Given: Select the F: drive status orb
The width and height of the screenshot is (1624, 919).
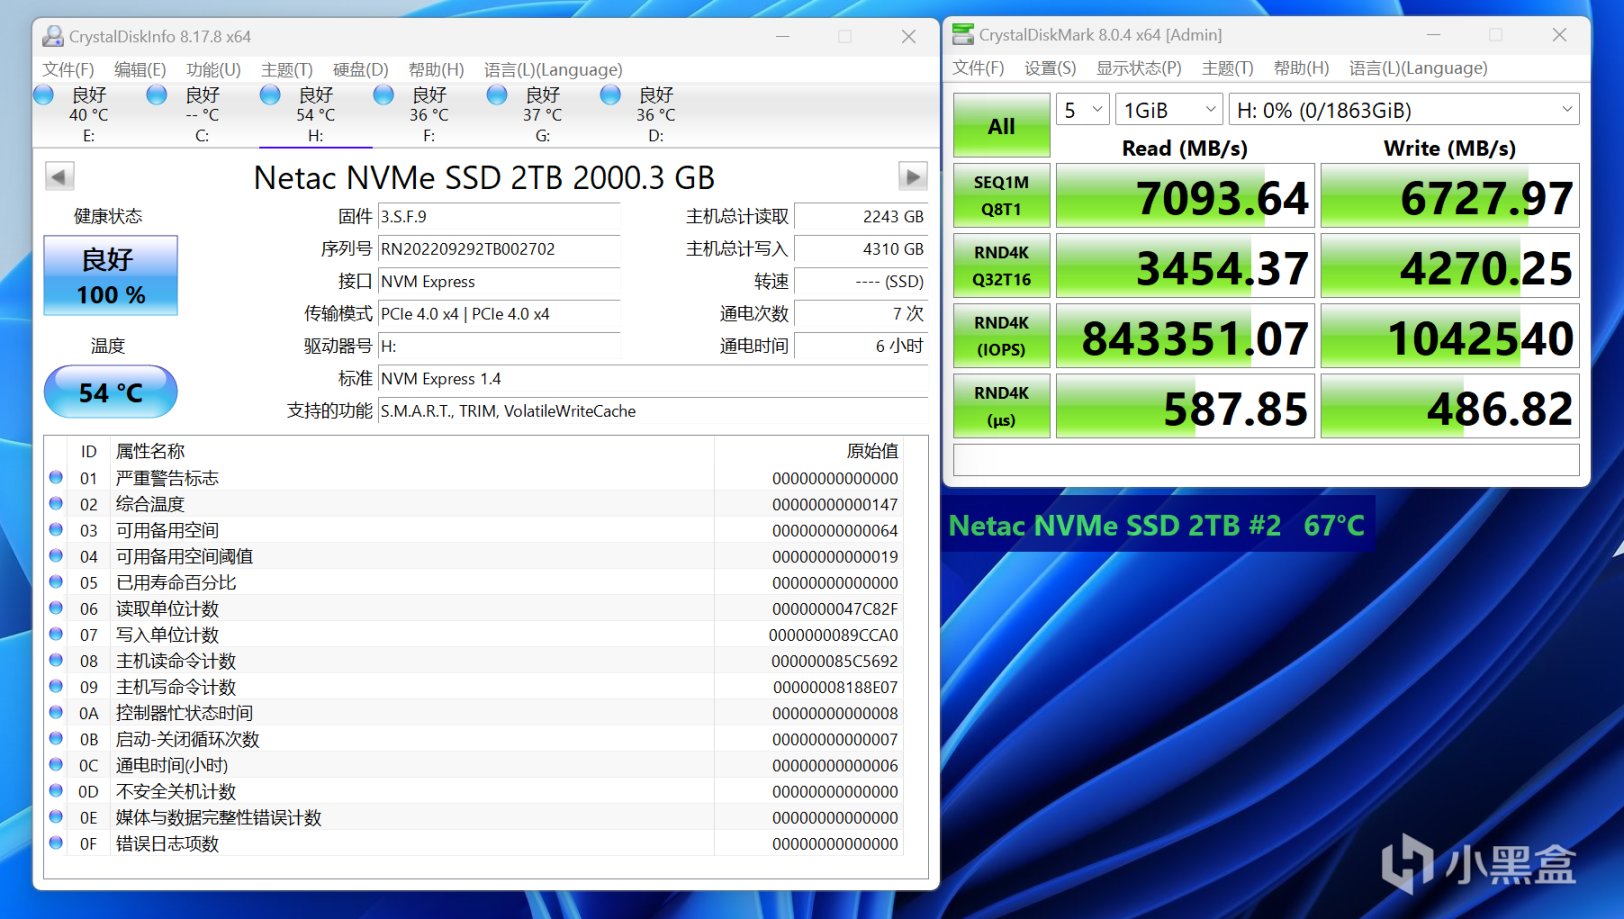Looking at the screenshot, I should (x=384, y=95).
